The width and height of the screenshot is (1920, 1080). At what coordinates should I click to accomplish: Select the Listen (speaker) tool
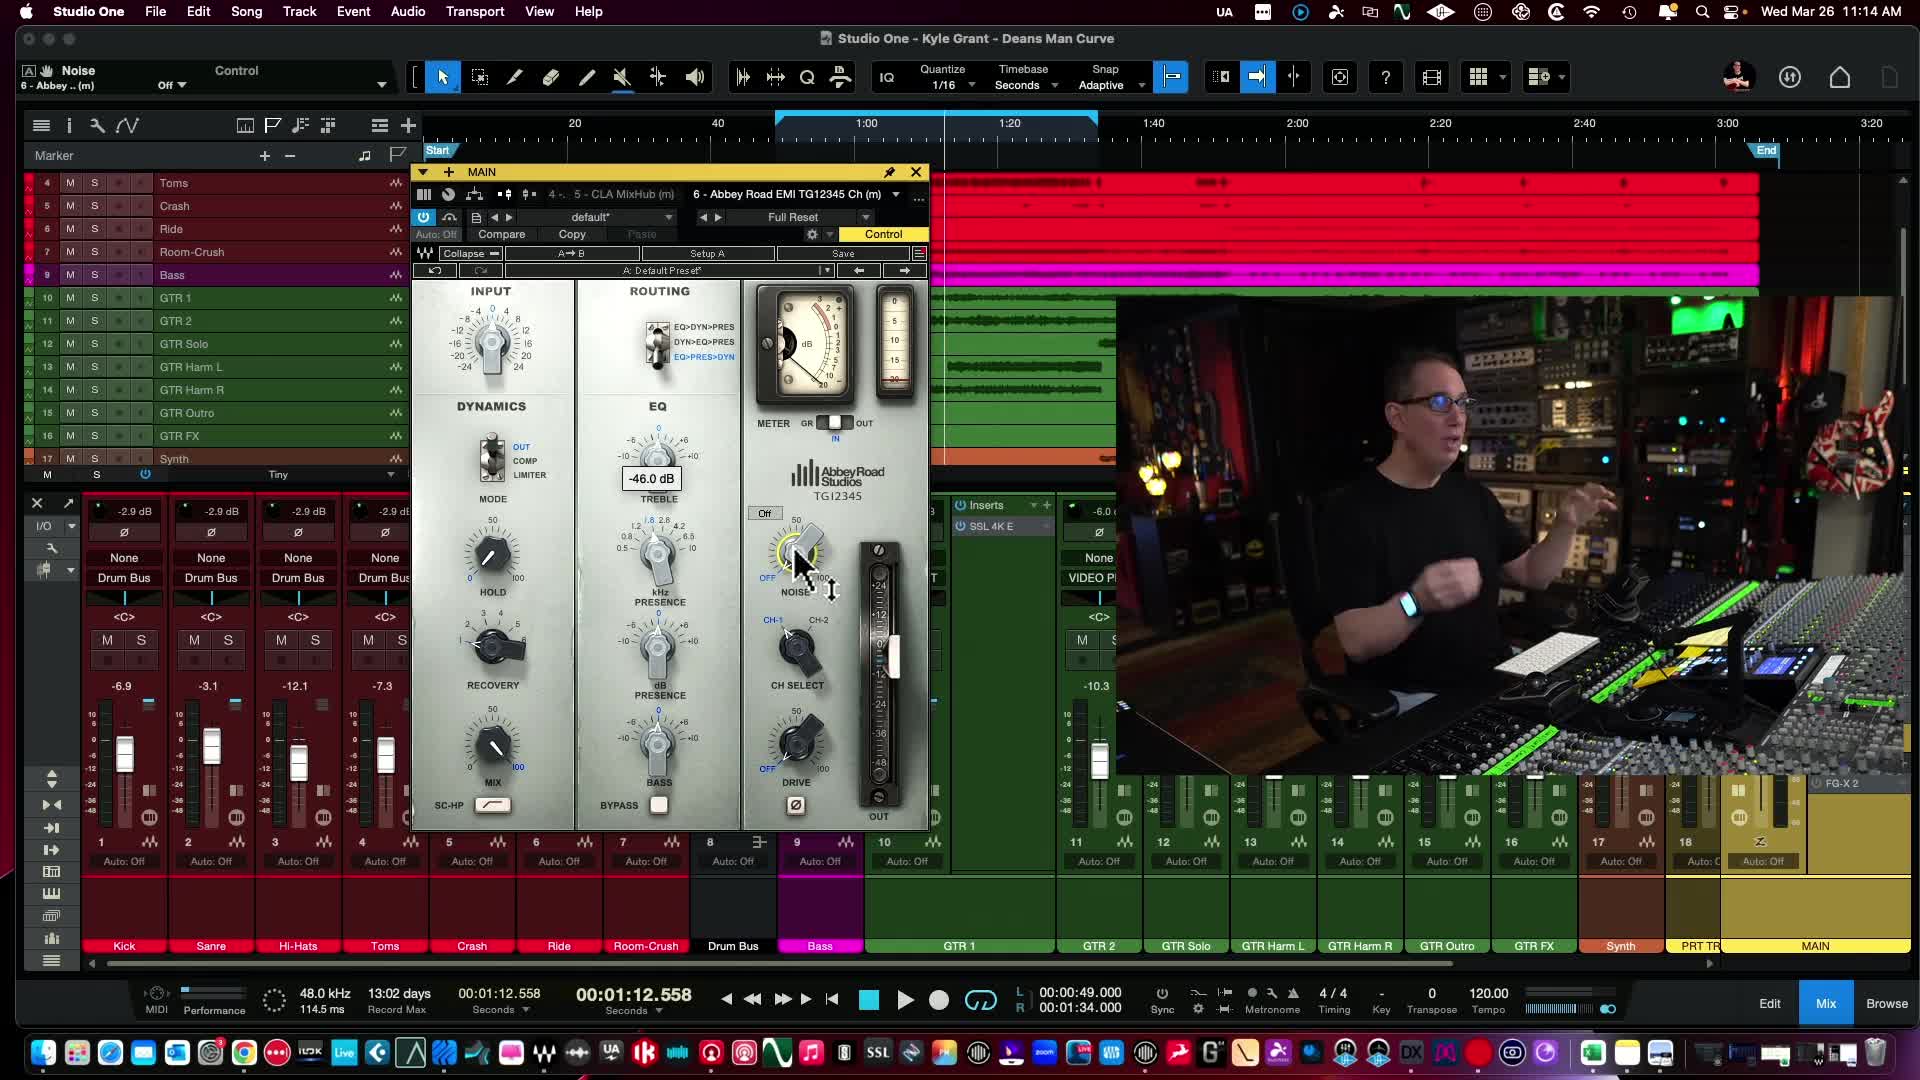[694, 77]
